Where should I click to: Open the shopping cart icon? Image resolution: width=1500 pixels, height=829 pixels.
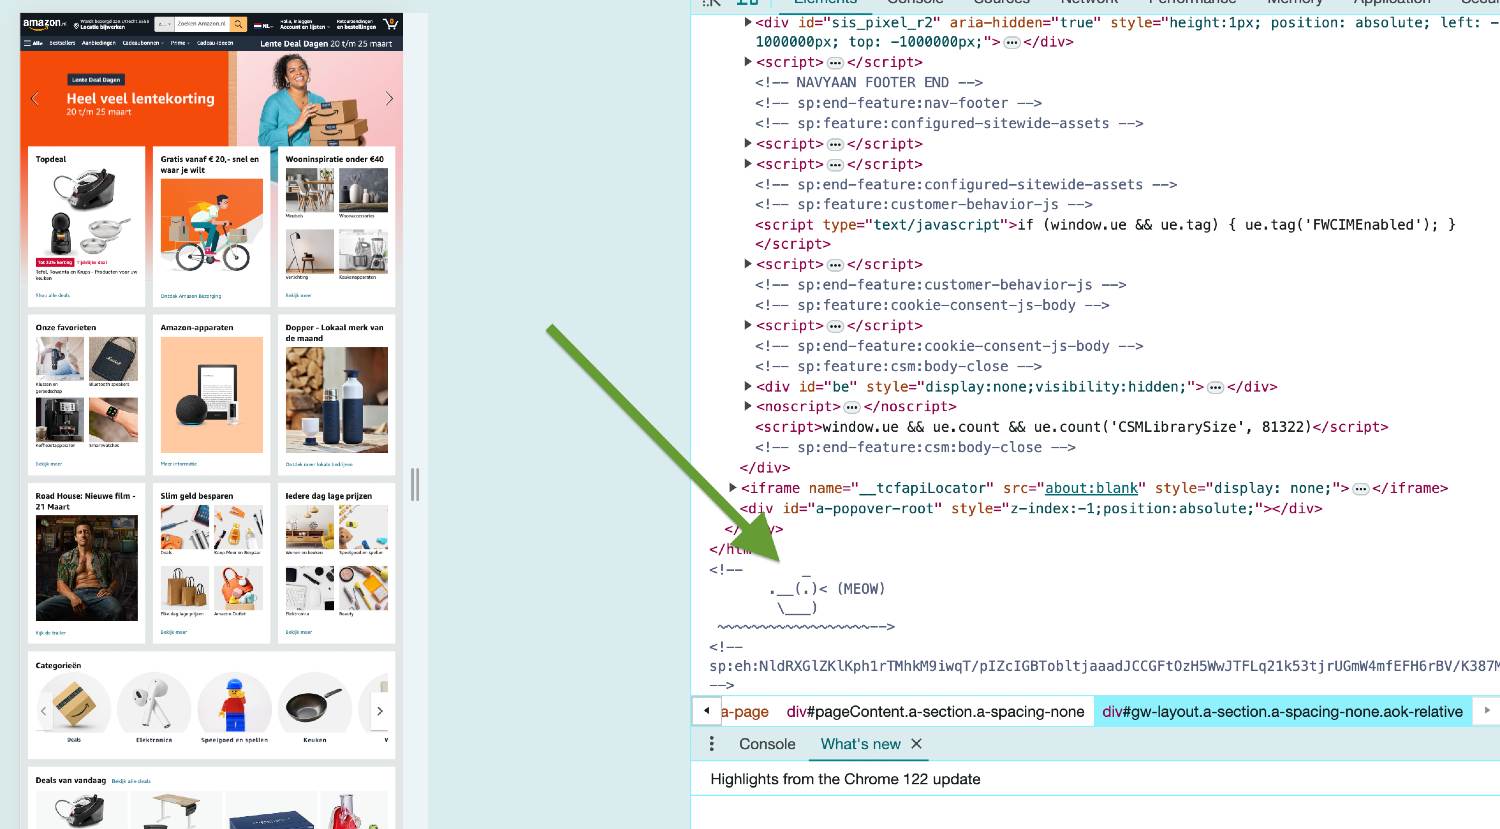point(390,23)
